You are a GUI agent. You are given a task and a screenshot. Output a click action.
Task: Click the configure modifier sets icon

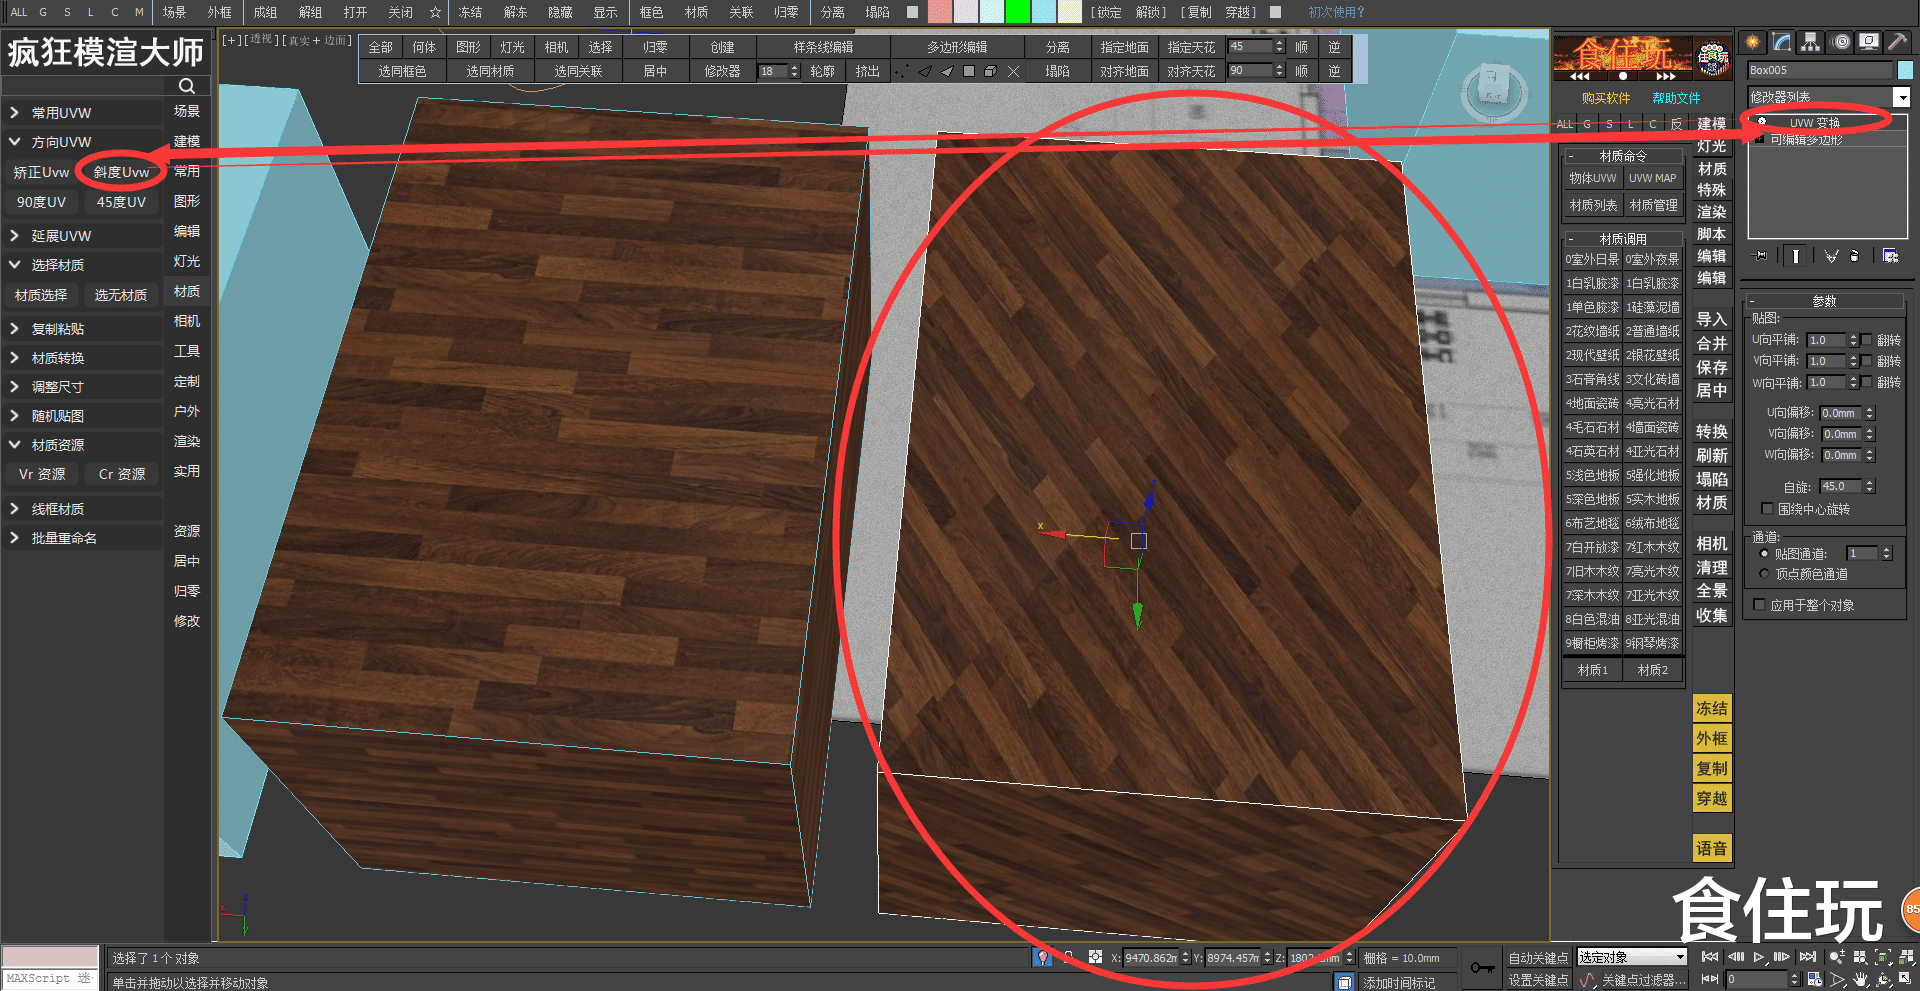(x=1890, y=256)
